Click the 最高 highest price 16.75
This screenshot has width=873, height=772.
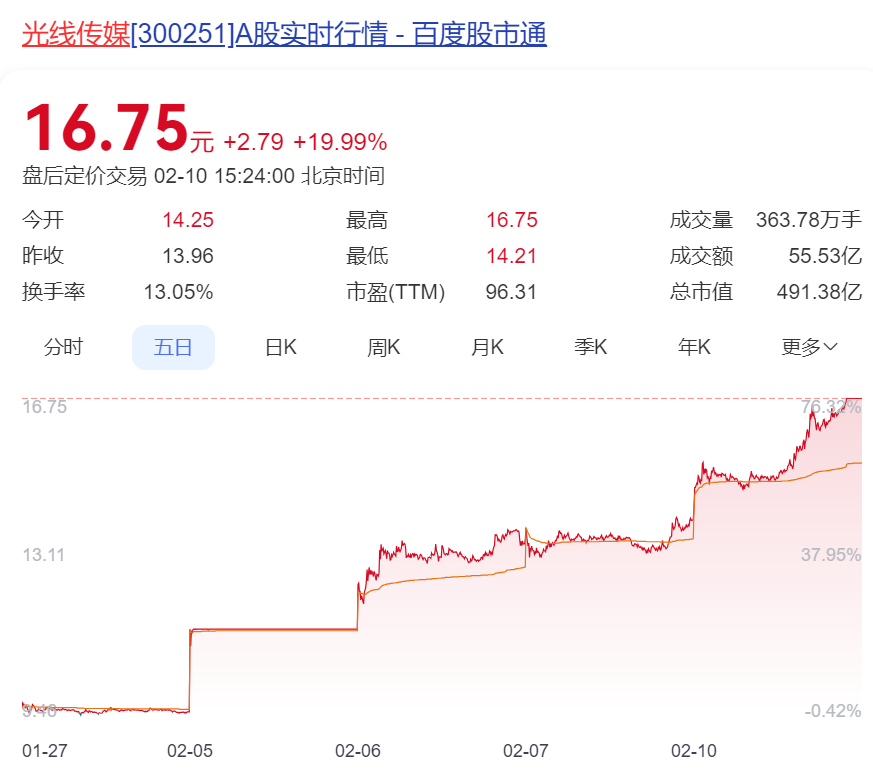click(x=512, y=219)
